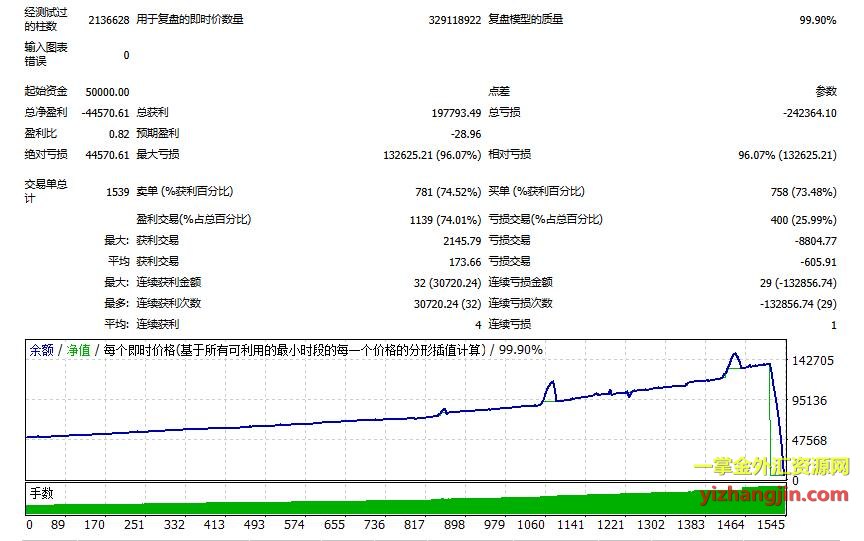Click the 净值 legend label in green
Screen dimensions: 864x541
tap(78, 350)
